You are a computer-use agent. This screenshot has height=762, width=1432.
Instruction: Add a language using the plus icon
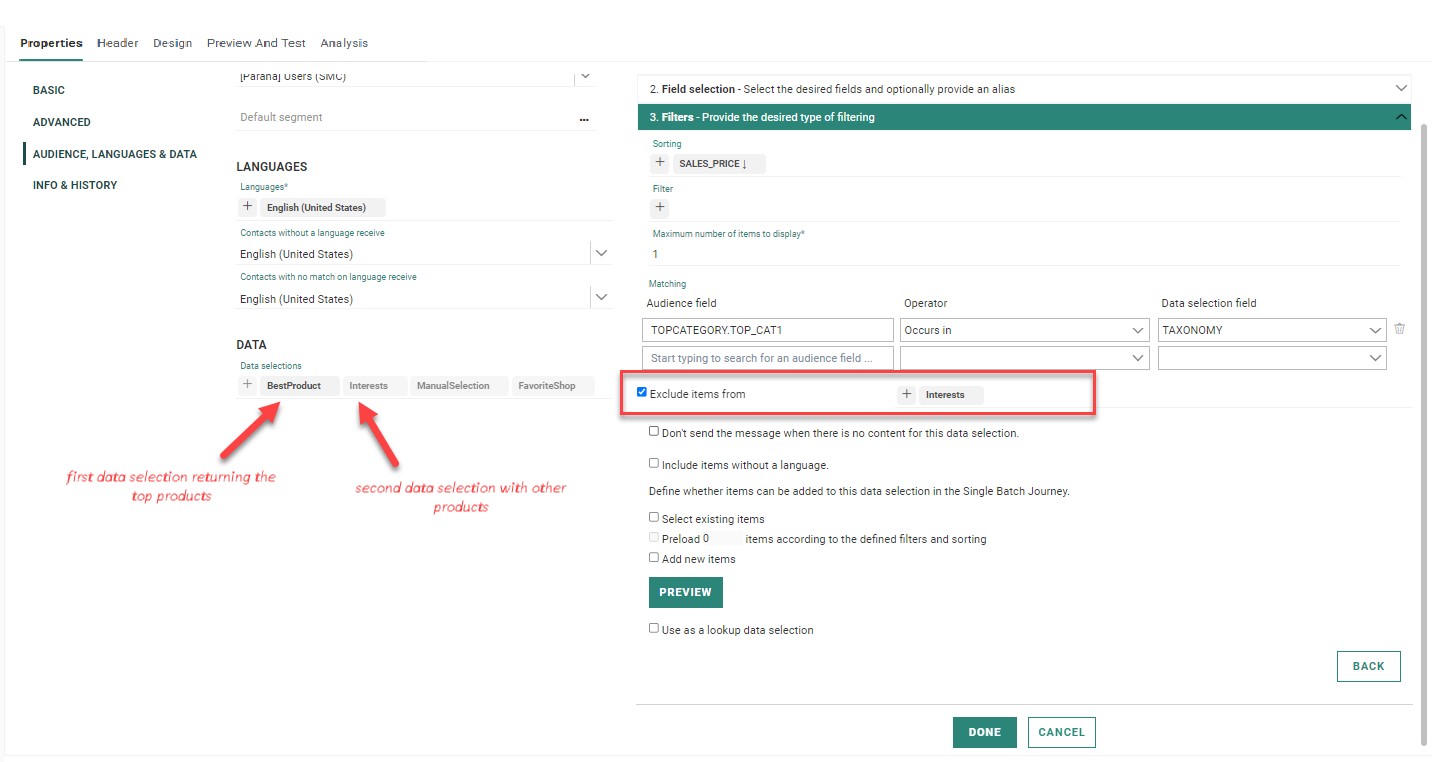click(x=248, y=207)
